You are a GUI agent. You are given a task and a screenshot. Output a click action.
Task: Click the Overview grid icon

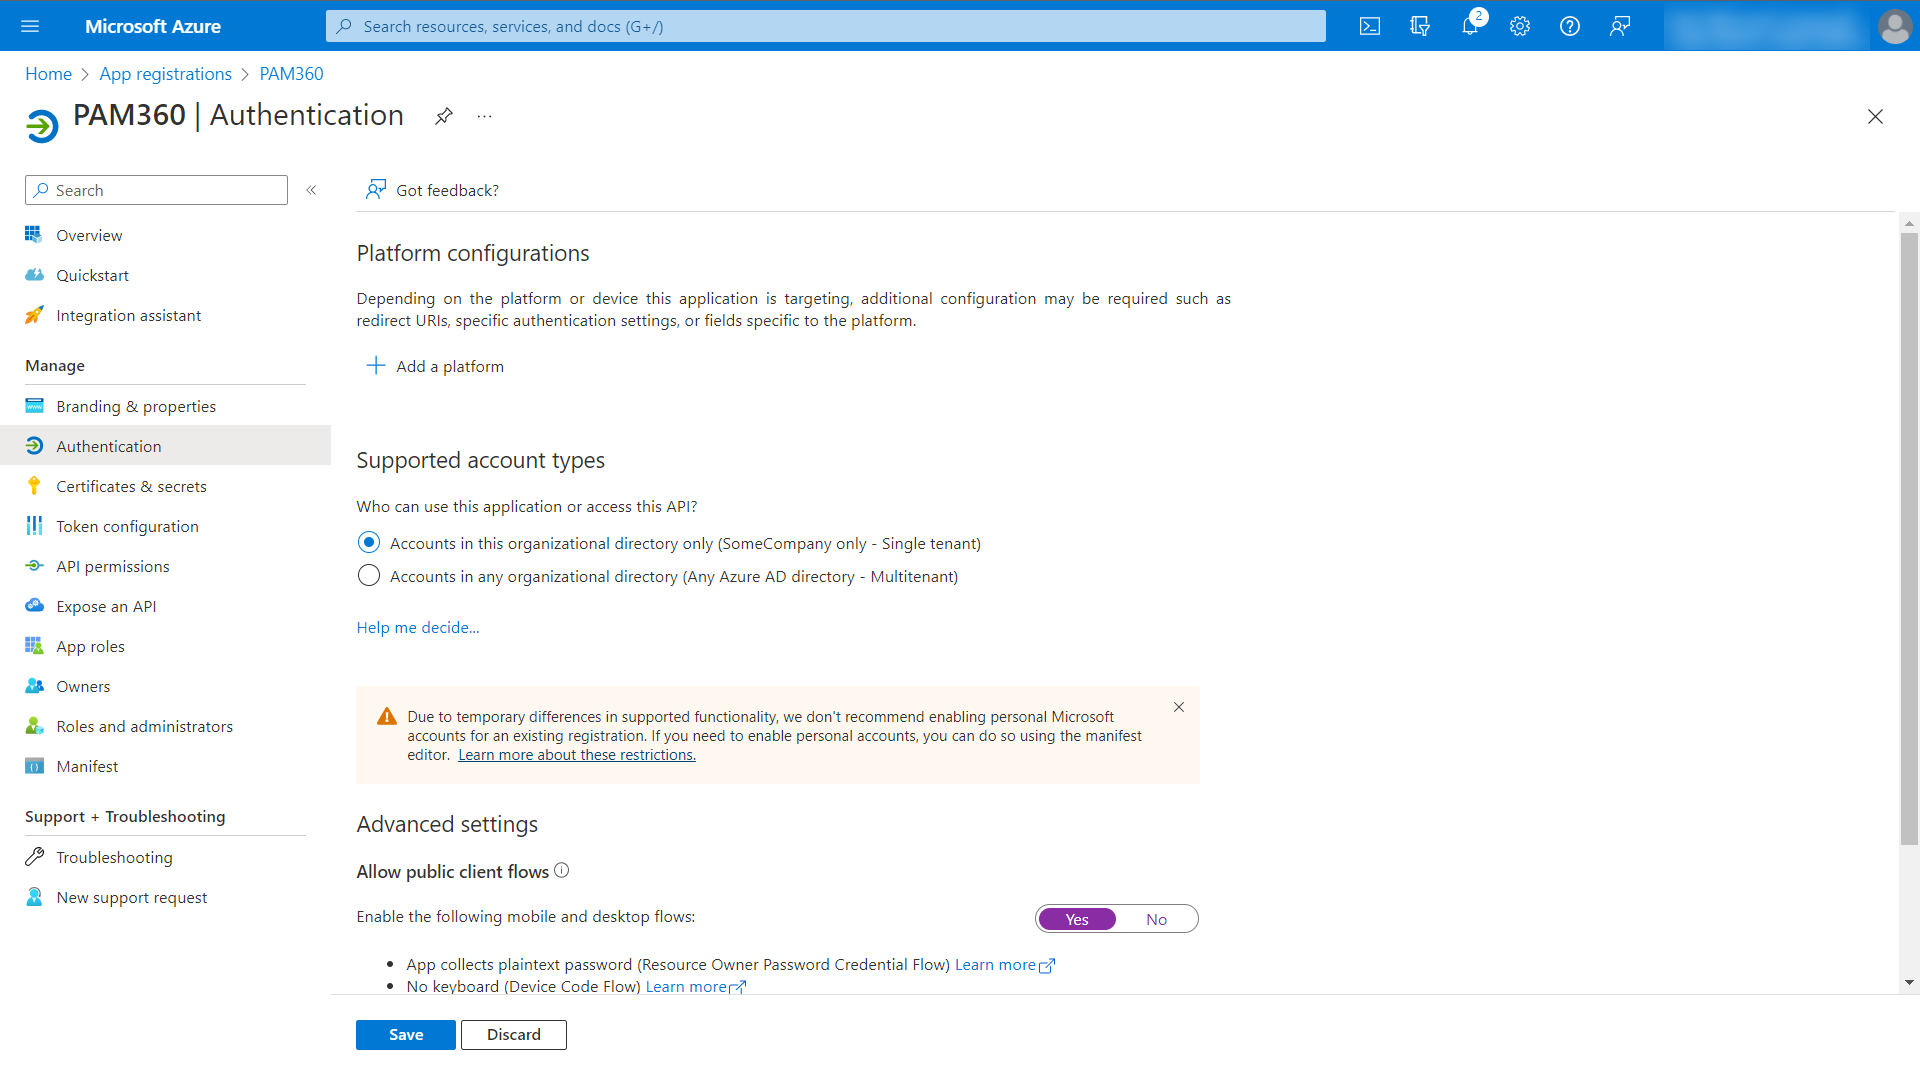[34, 234]
